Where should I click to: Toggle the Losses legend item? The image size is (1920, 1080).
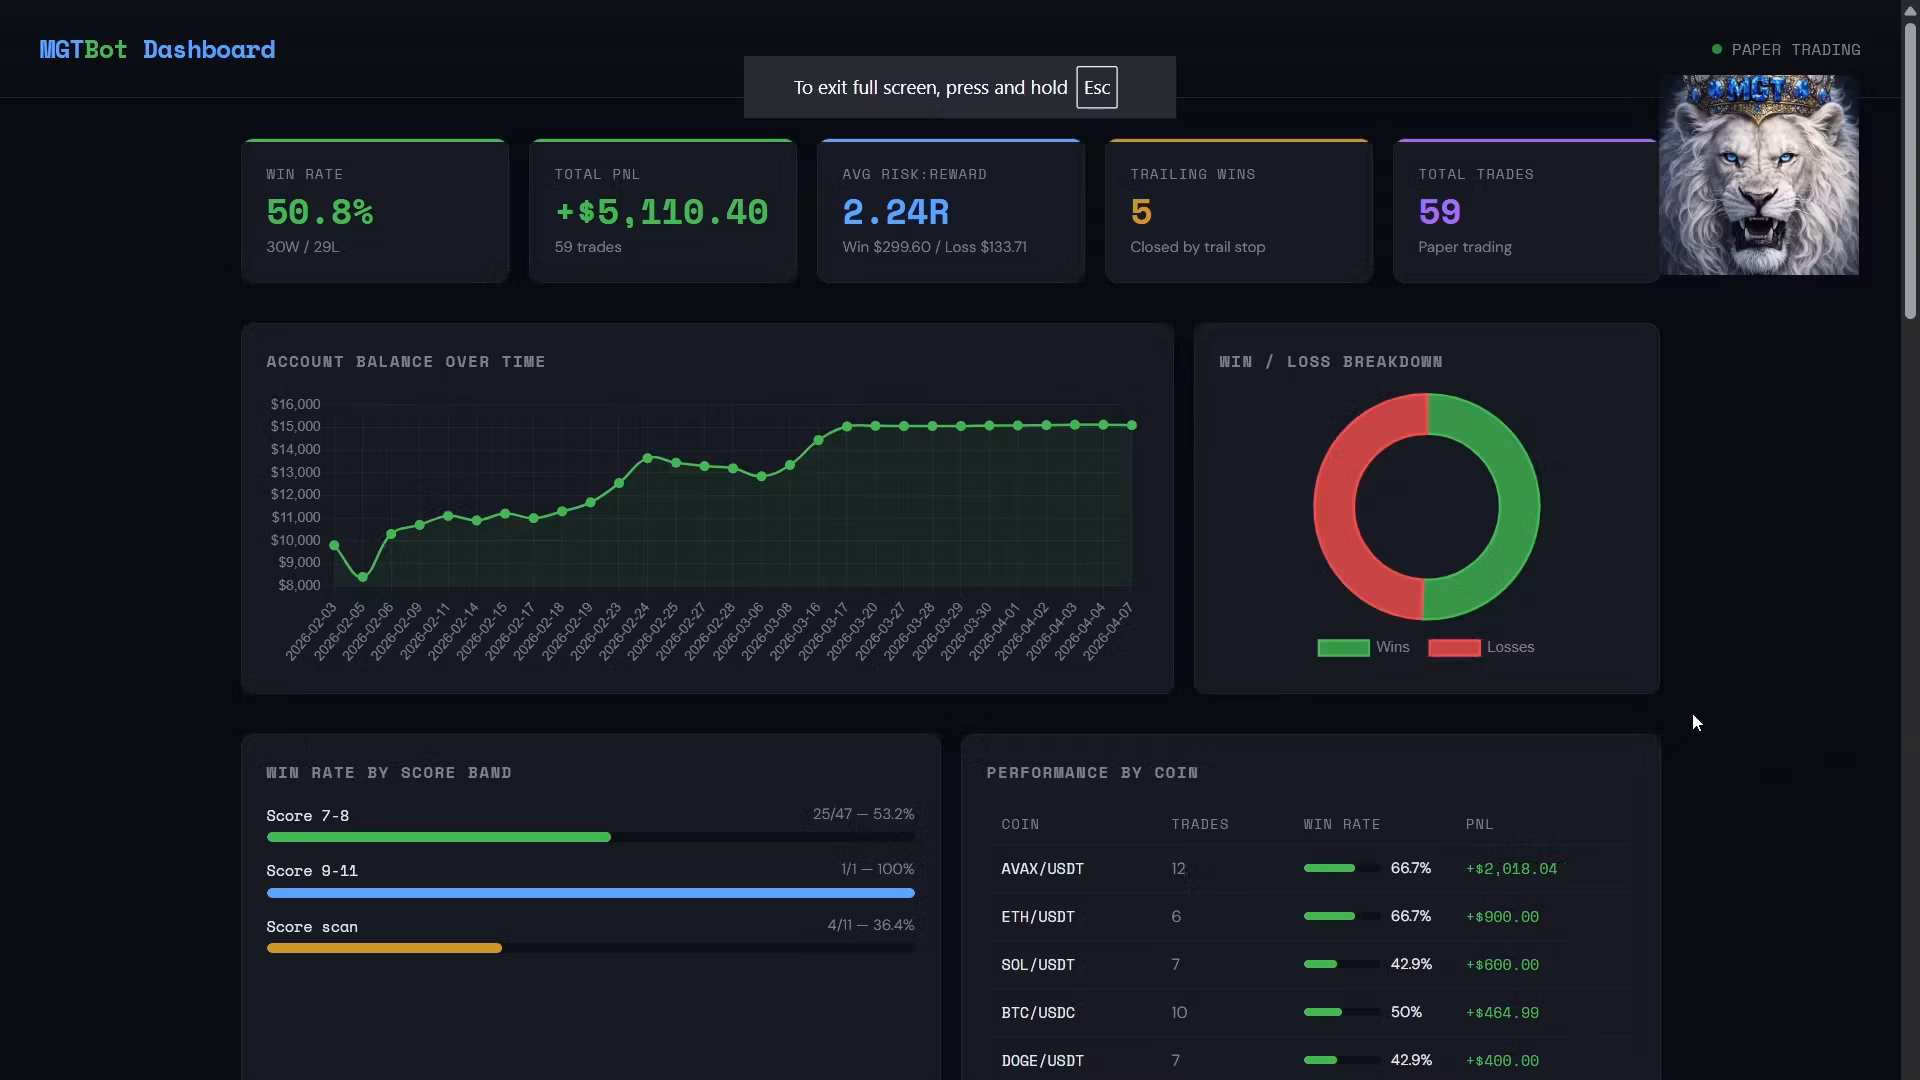click(x=1509, y=647)
